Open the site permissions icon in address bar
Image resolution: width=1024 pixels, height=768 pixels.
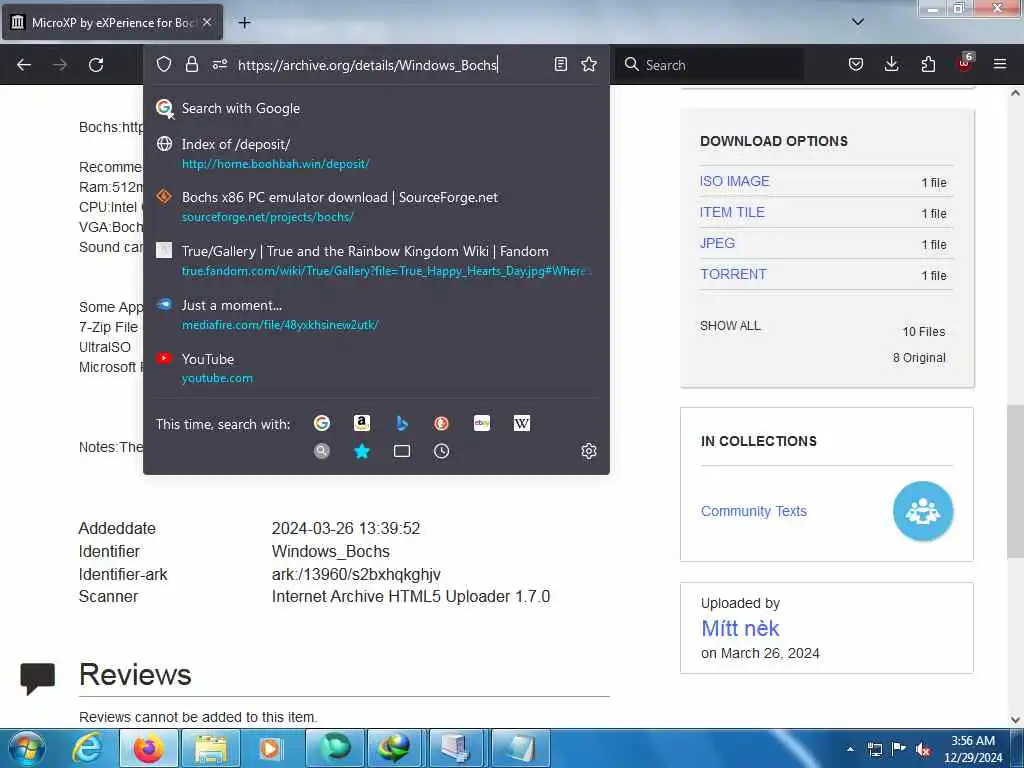tap(219, 64)
